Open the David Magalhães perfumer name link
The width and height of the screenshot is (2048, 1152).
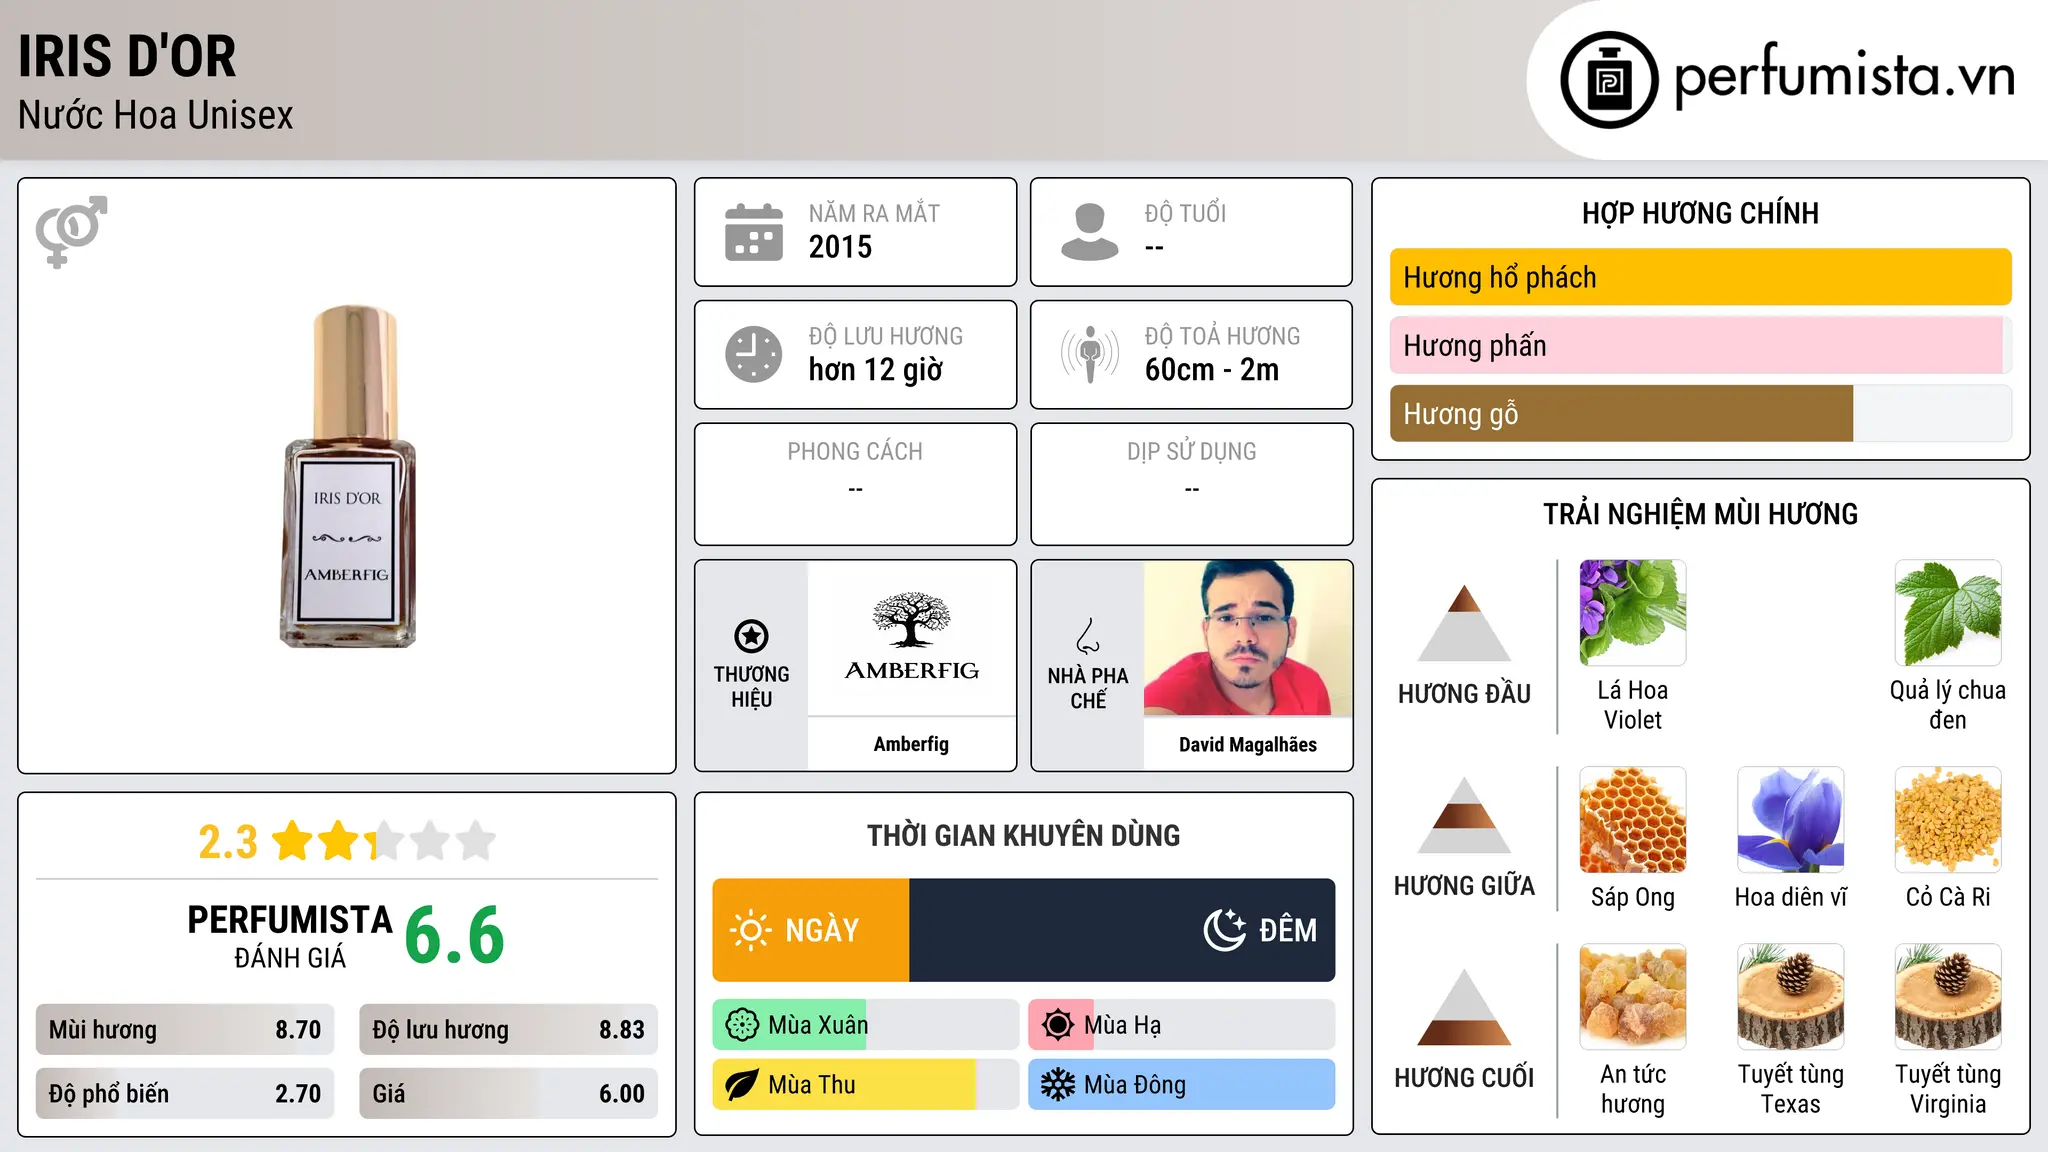1248,744
